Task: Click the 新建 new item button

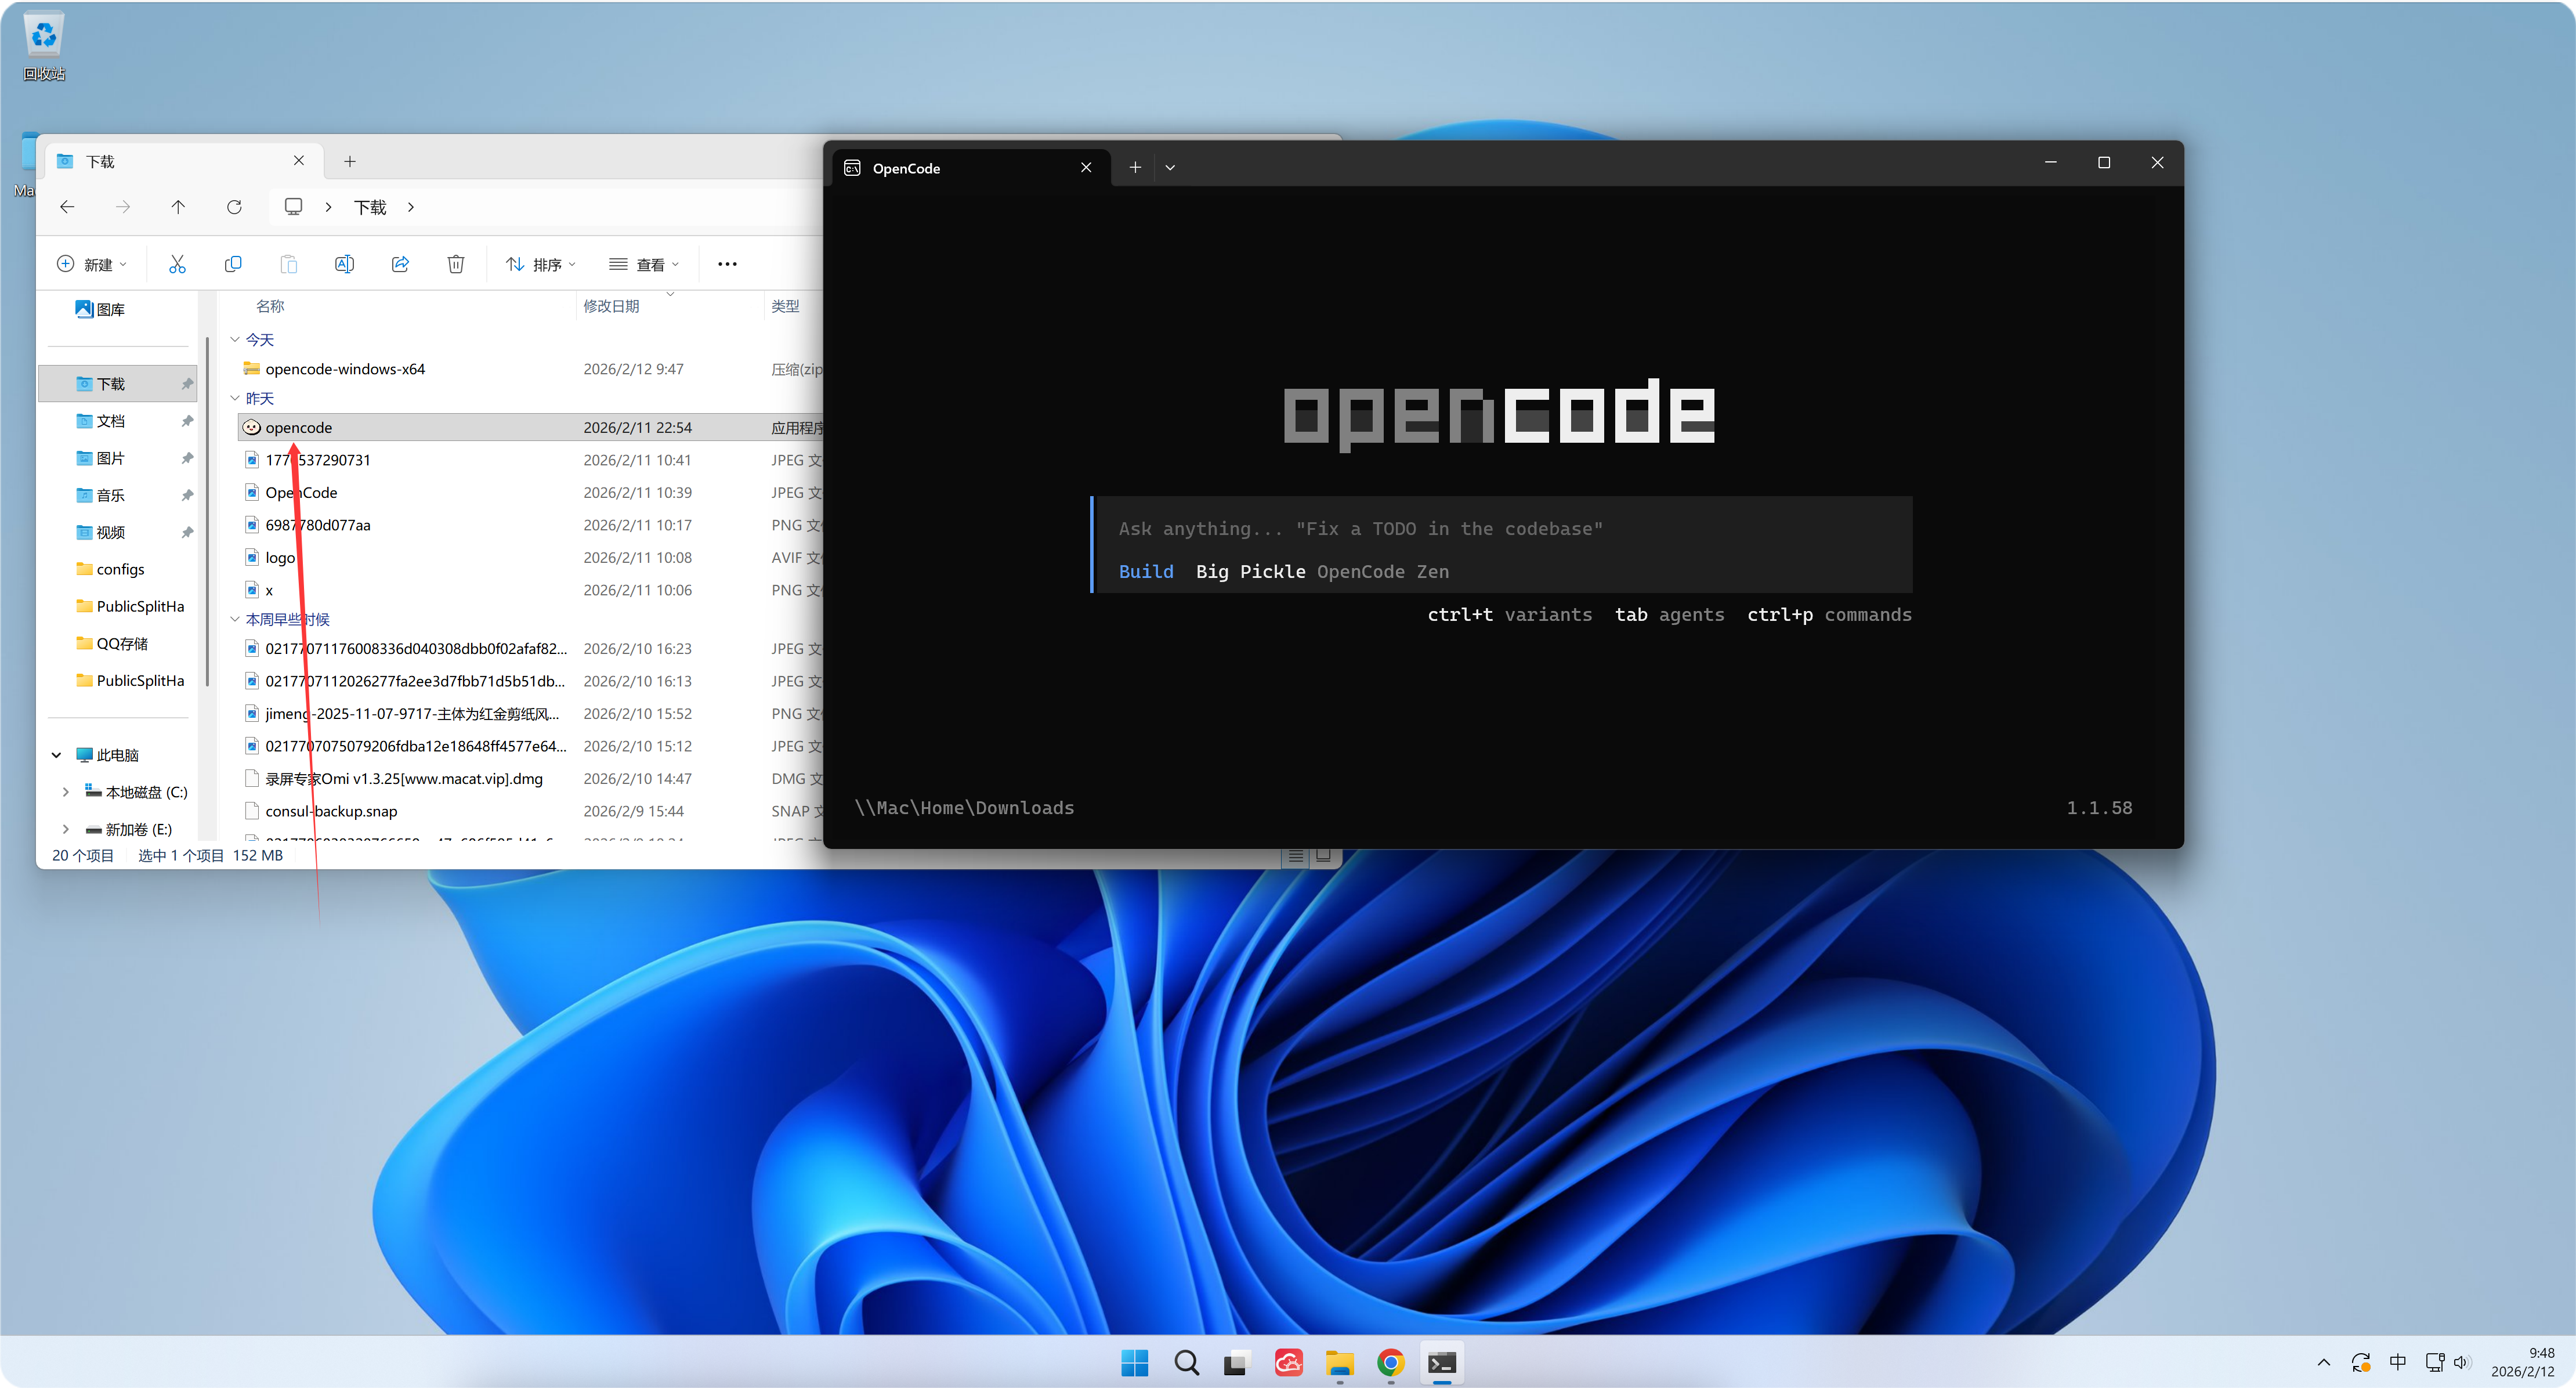Action: coord(92,264)
